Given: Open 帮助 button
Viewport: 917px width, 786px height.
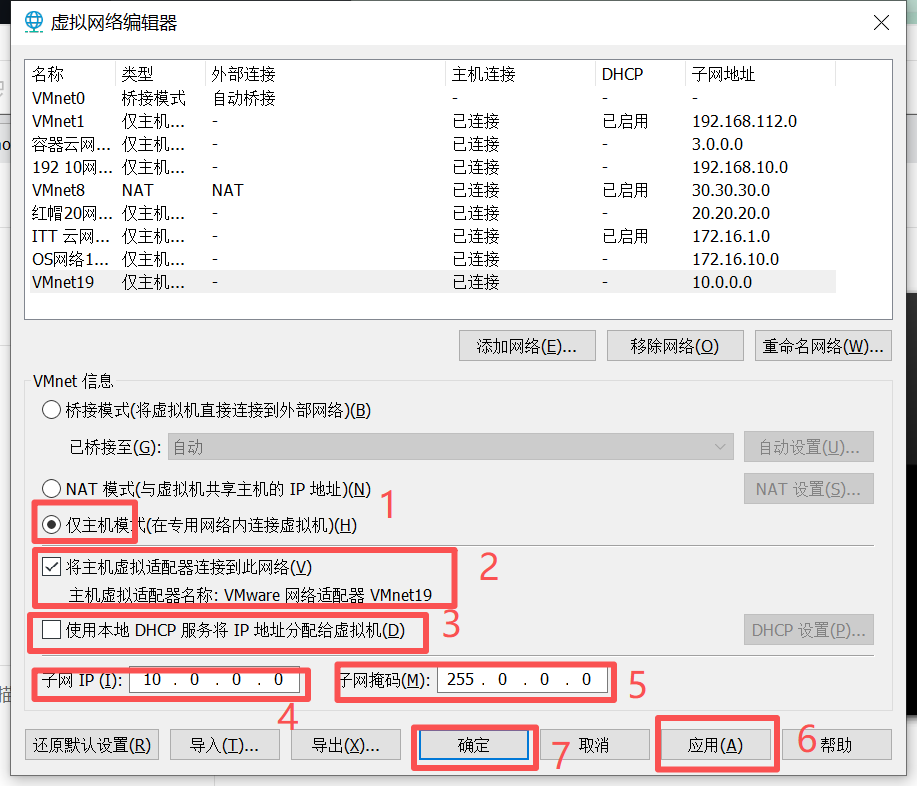Looking at the screenshot, I should pyautogui.click(x=836, y=745).
